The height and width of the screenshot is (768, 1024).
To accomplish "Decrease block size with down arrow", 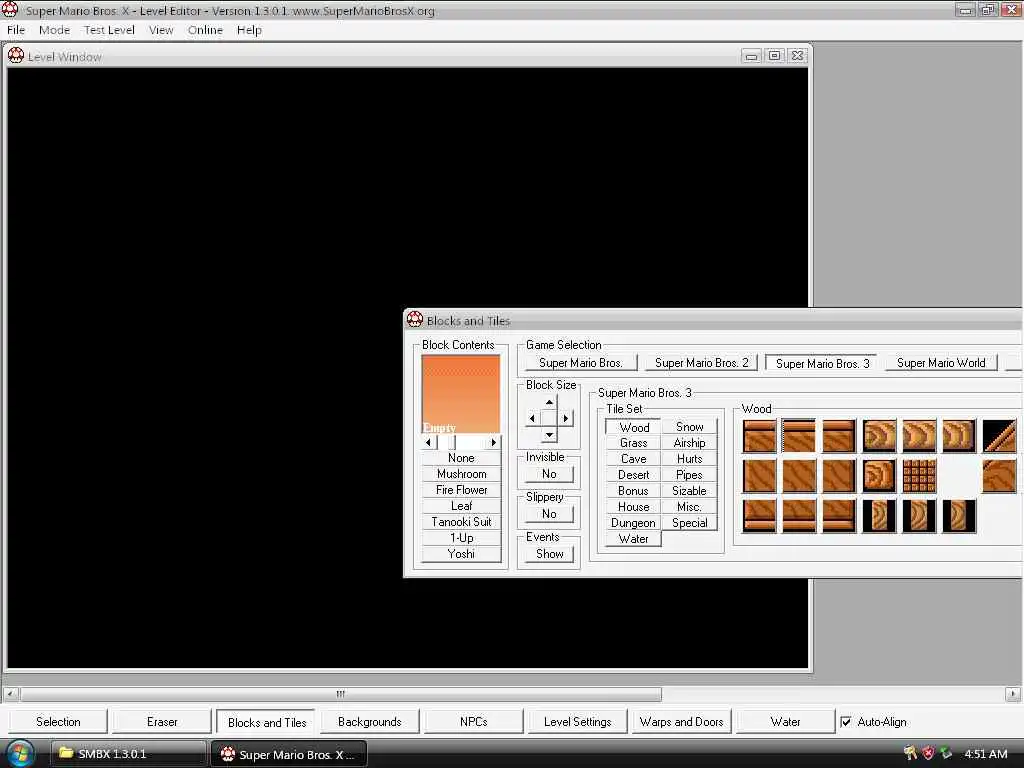I will coord(549,434).
